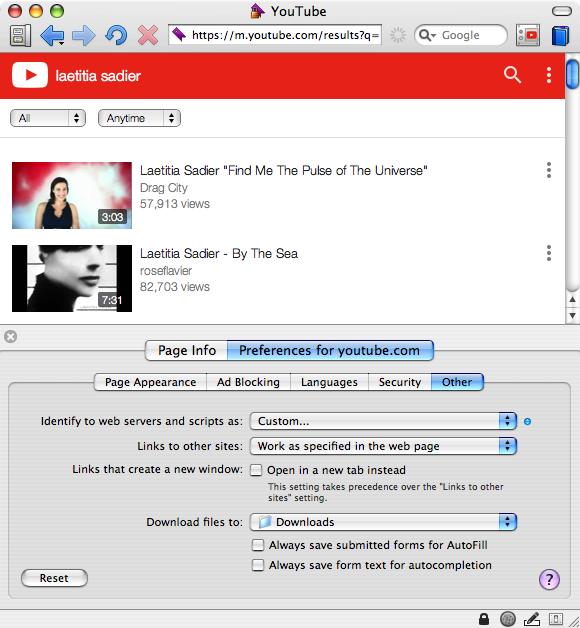The width and height of the screenshot is (580, 628).
Task: Click the page vertical scrollbar thumb
Action: click(572, 74)
